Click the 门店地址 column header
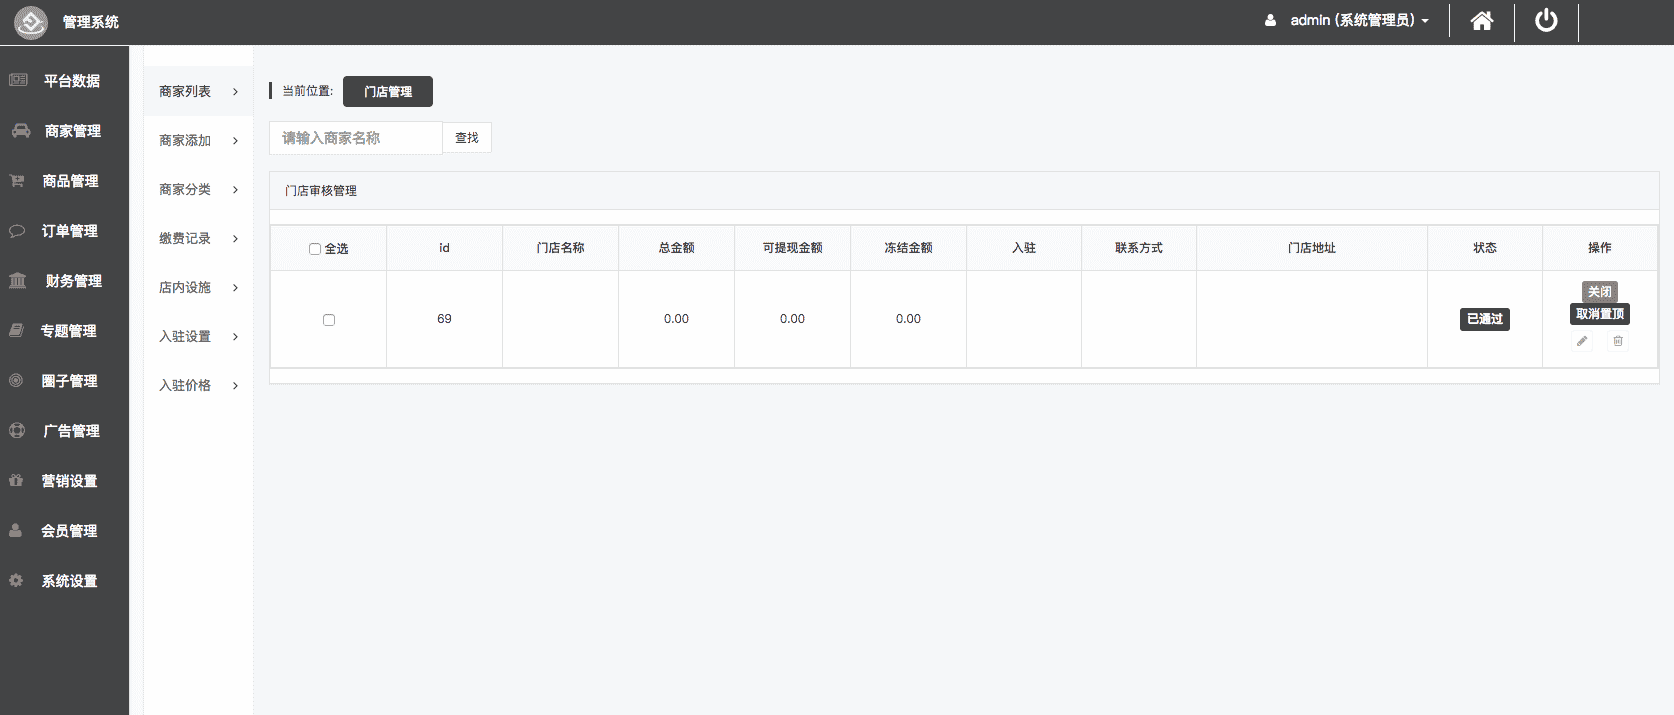The width and height of the screenshot is (1674, 715). pyautogui.click(x=1312, y=248)
